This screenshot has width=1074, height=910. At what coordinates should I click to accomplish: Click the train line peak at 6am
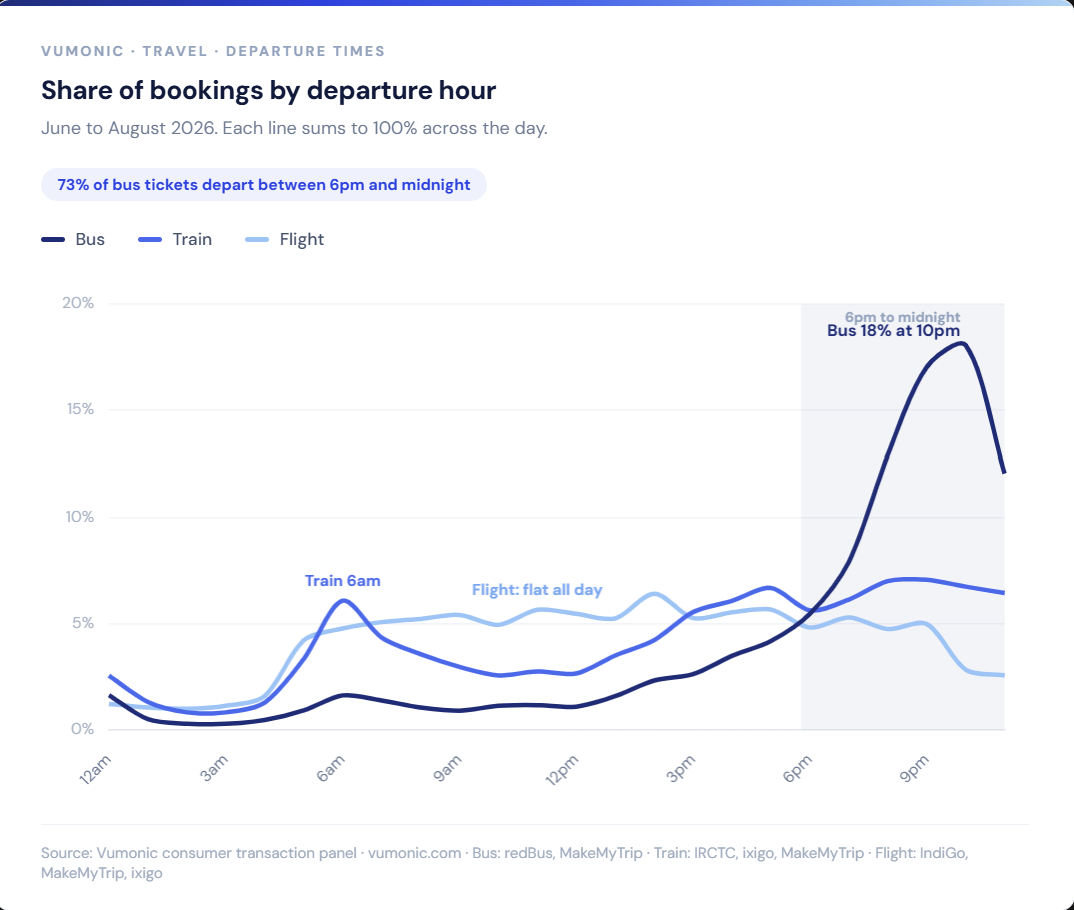click(x=343, y=601)
